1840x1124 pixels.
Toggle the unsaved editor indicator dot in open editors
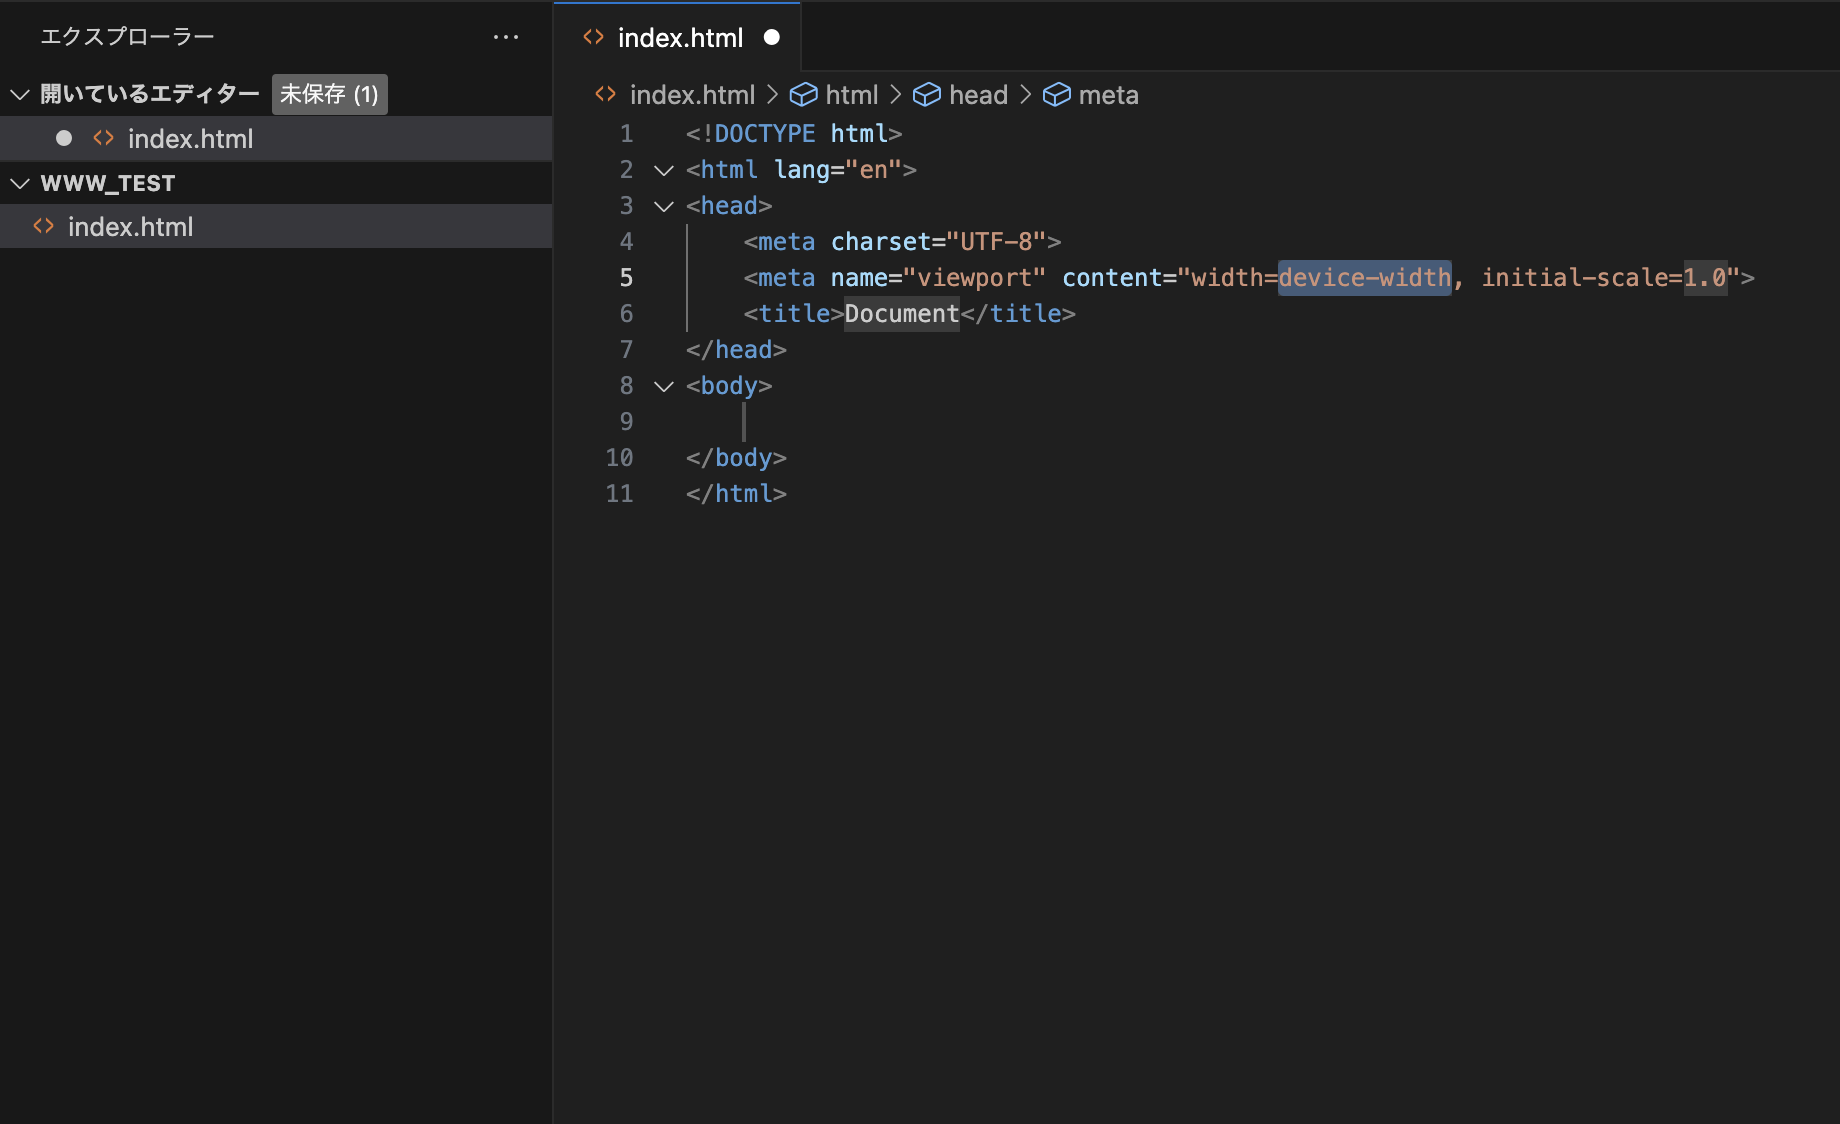click(x=63, y=138)
